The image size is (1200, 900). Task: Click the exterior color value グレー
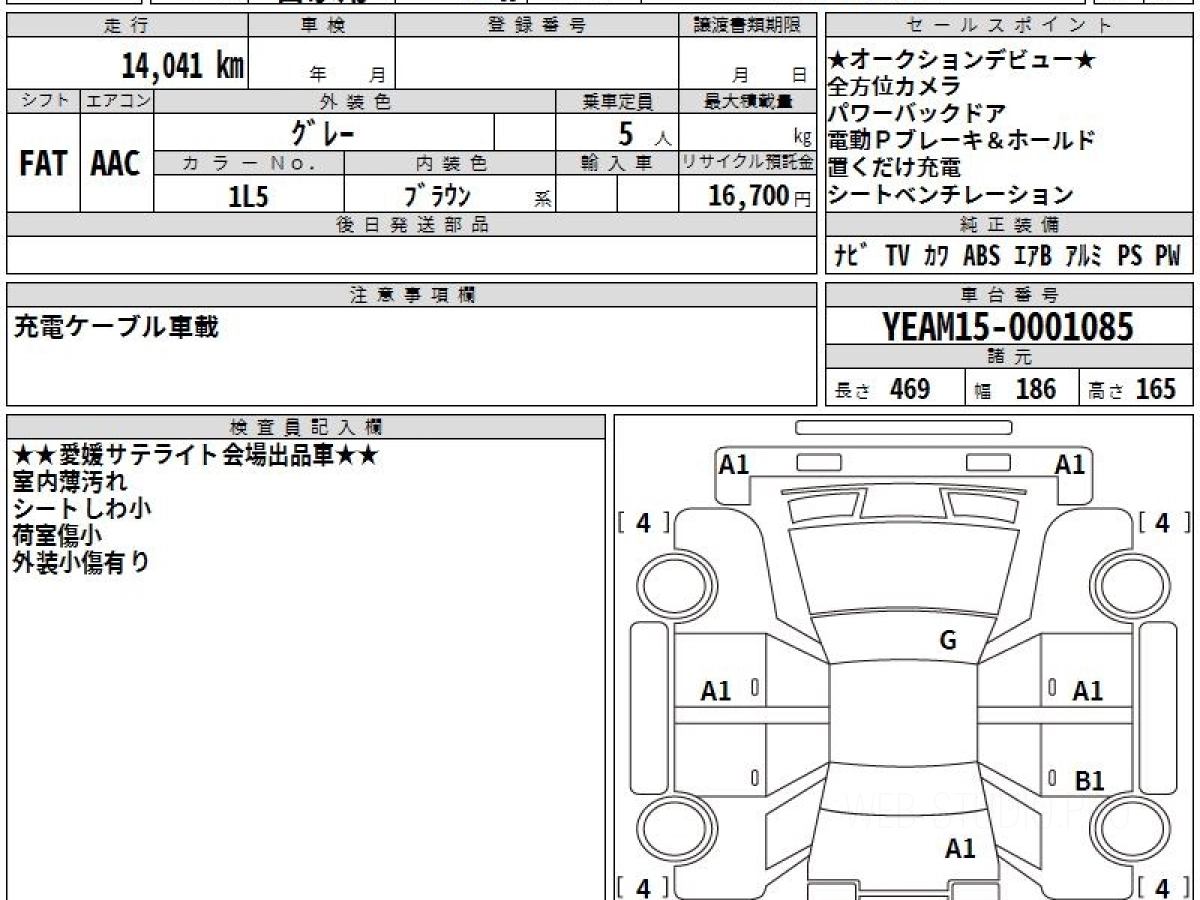[x=323, y=132]
